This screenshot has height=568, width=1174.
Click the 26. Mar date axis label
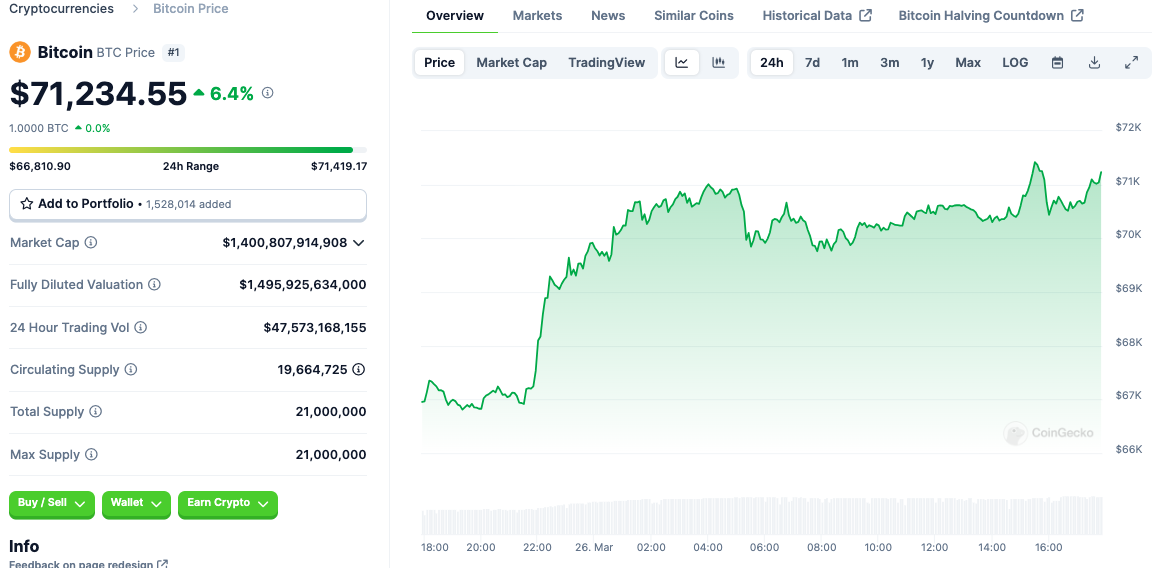click(594, 547)
